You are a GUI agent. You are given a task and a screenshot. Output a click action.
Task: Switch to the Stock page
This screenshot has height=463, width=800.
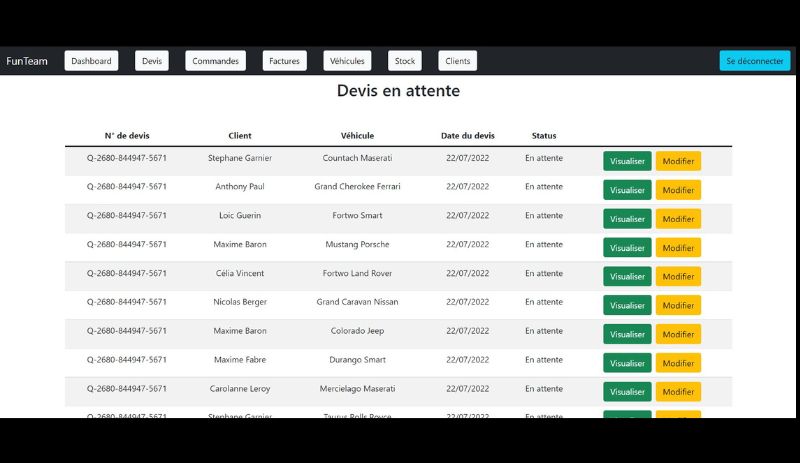tap(405, 61)
